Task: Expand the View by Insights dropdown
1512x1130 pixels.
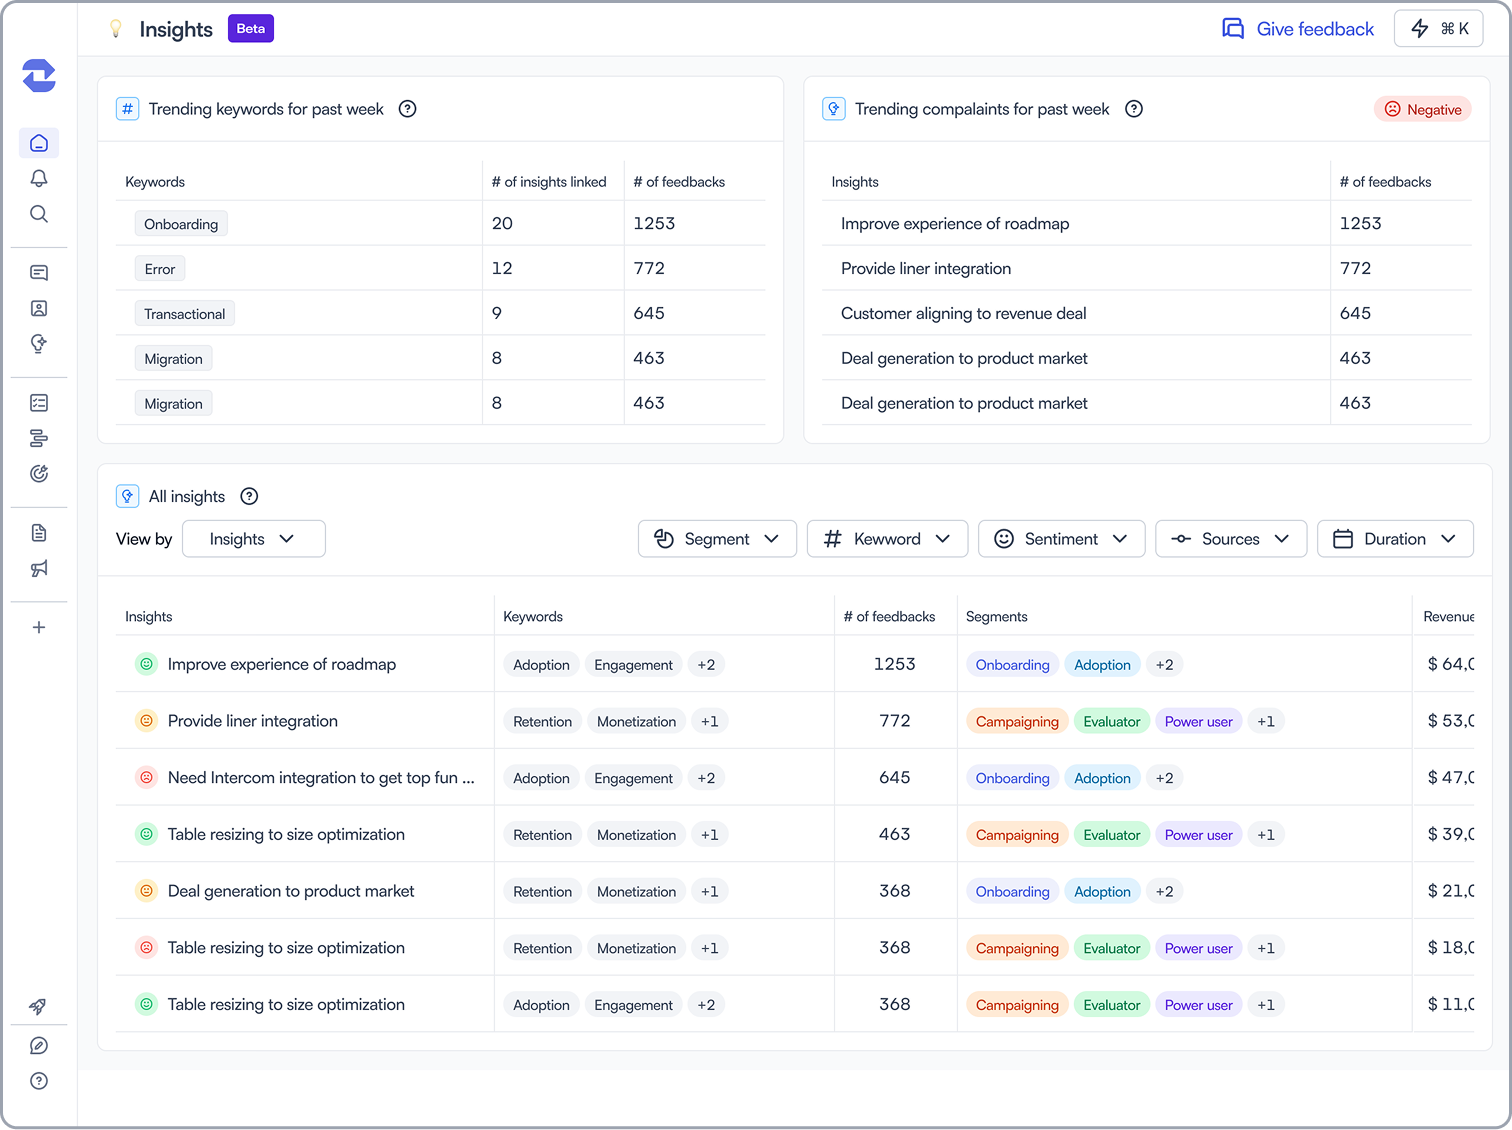Action: [x=254, y=539]
